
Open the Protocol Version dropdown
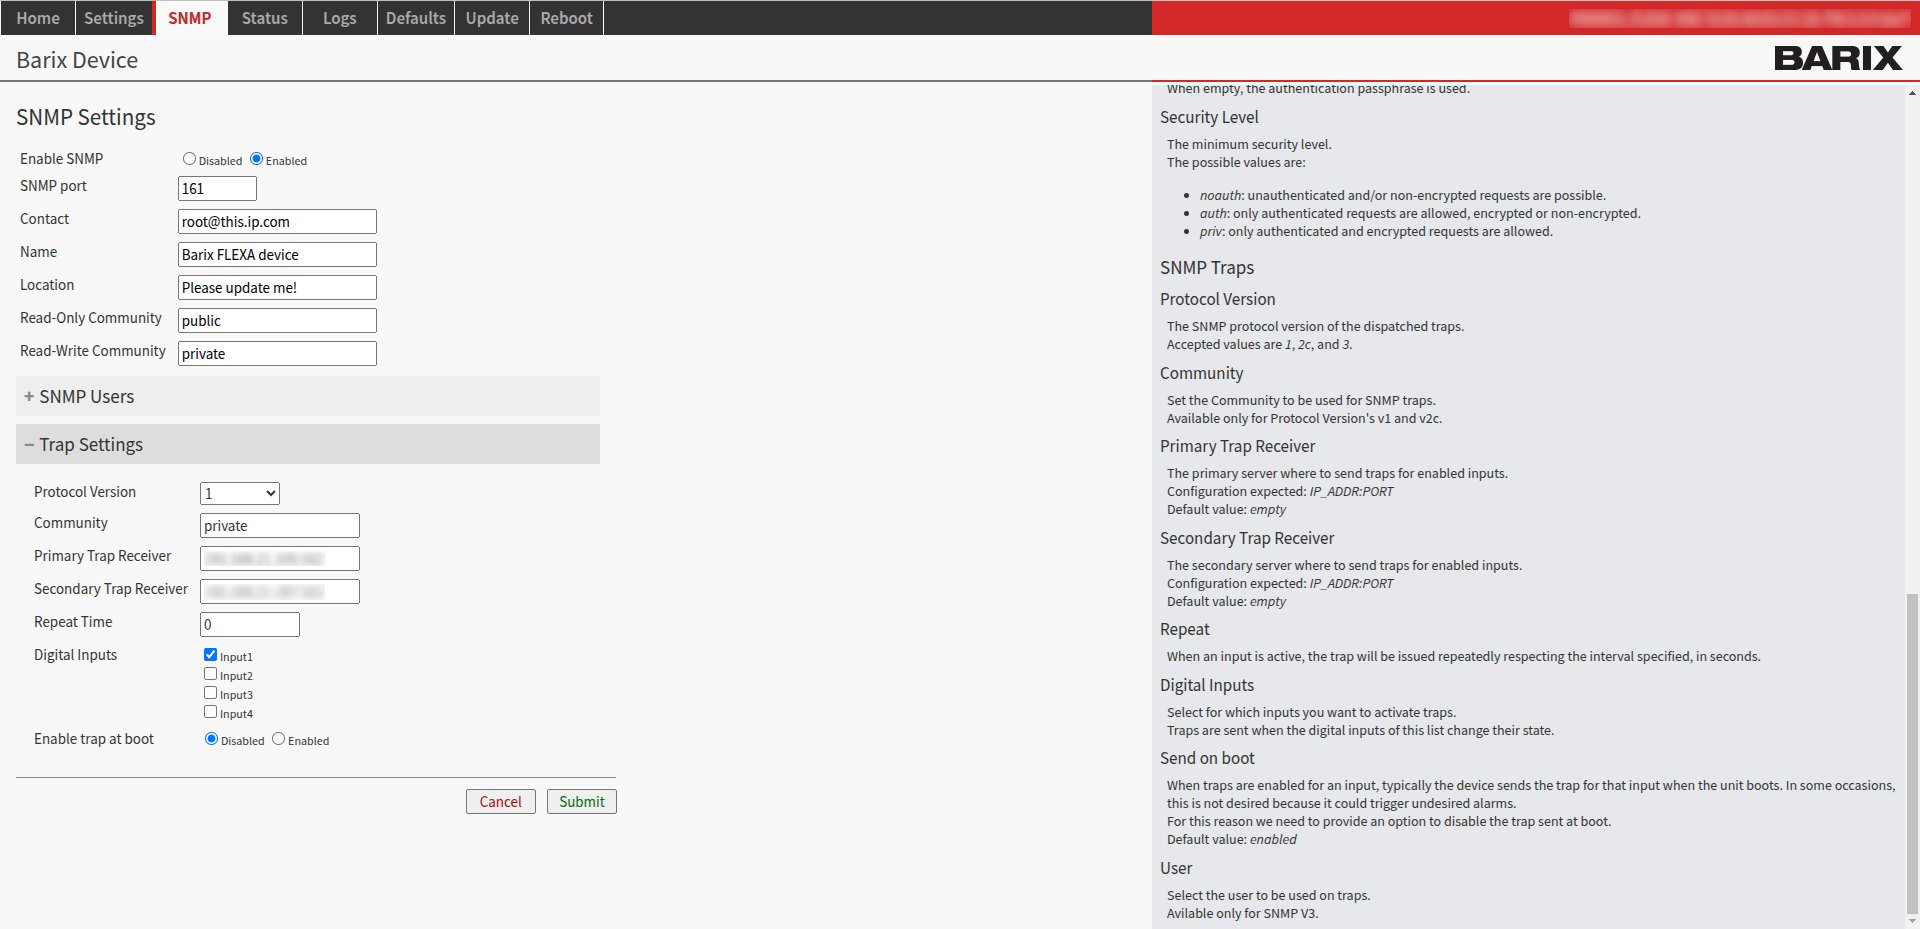coord(239,493)
